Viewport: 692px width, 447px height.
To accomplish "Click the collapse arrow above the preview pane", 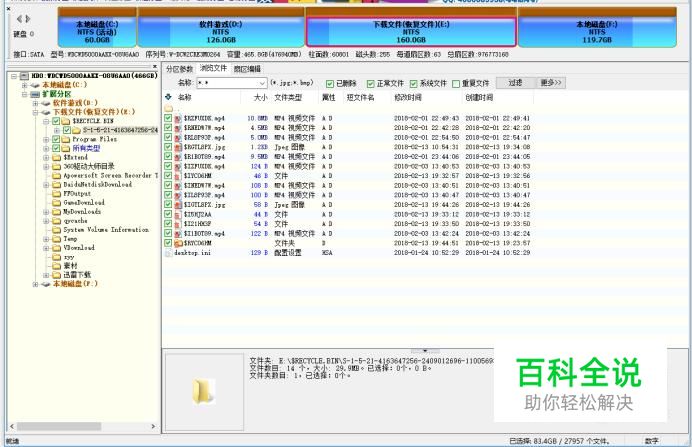I will click(425, 351).
